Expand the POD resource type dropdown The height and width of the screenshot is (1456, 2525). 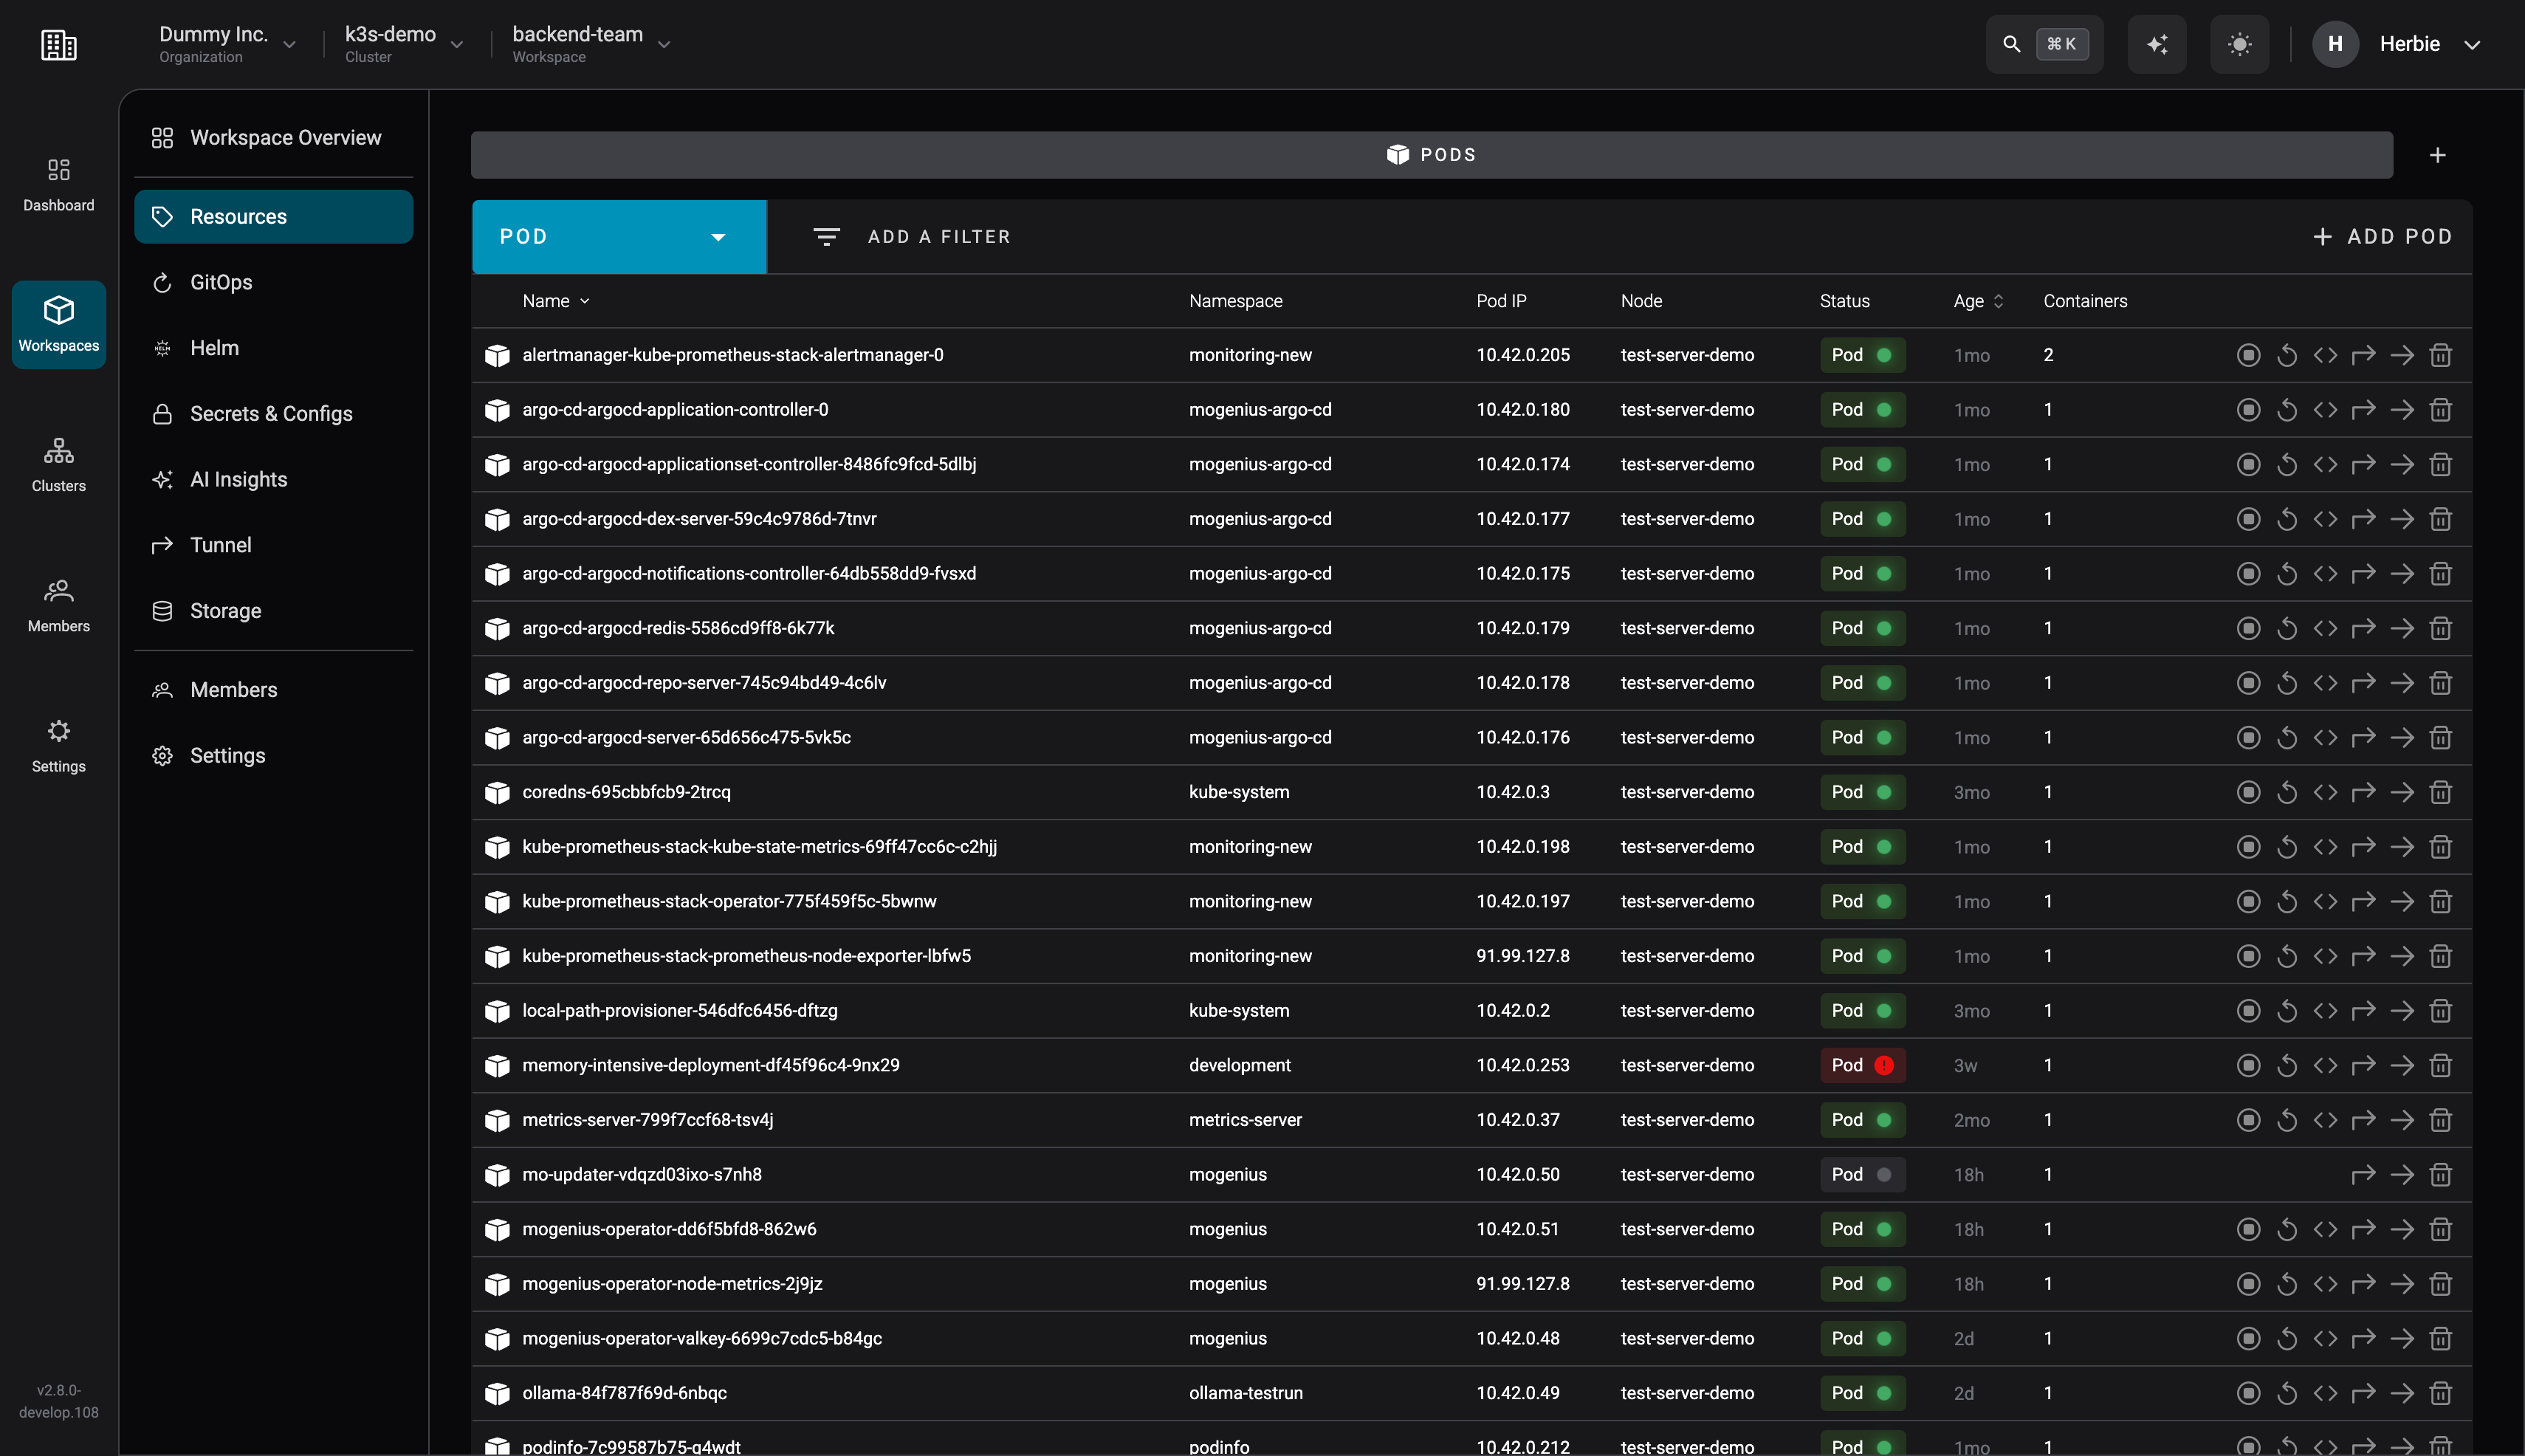pyautogui.click(x=619, y=237)
